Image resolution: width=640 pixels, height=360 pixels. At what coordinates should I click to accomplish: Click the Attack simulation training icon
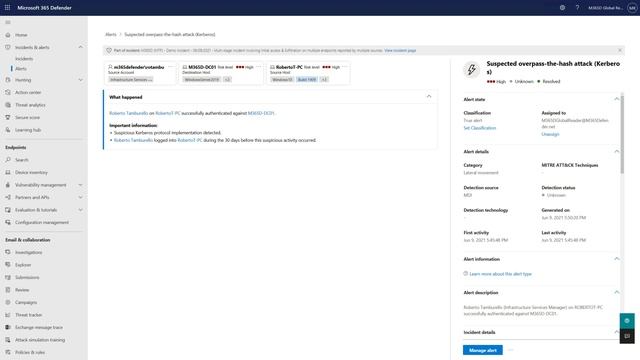tap(8, 340)
